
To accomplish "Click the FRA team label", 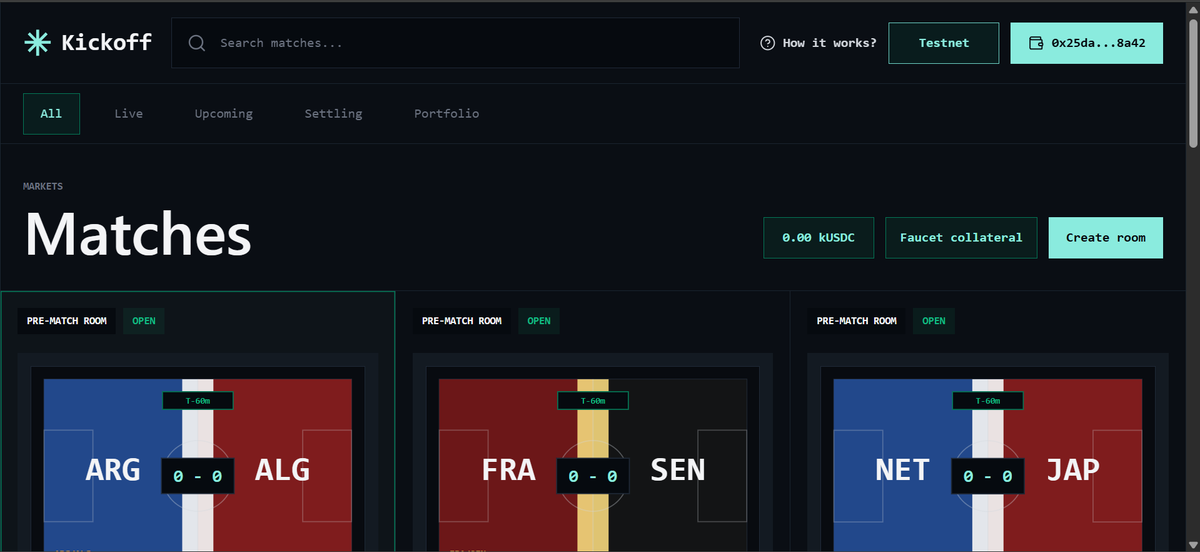I will pos(508,470).
